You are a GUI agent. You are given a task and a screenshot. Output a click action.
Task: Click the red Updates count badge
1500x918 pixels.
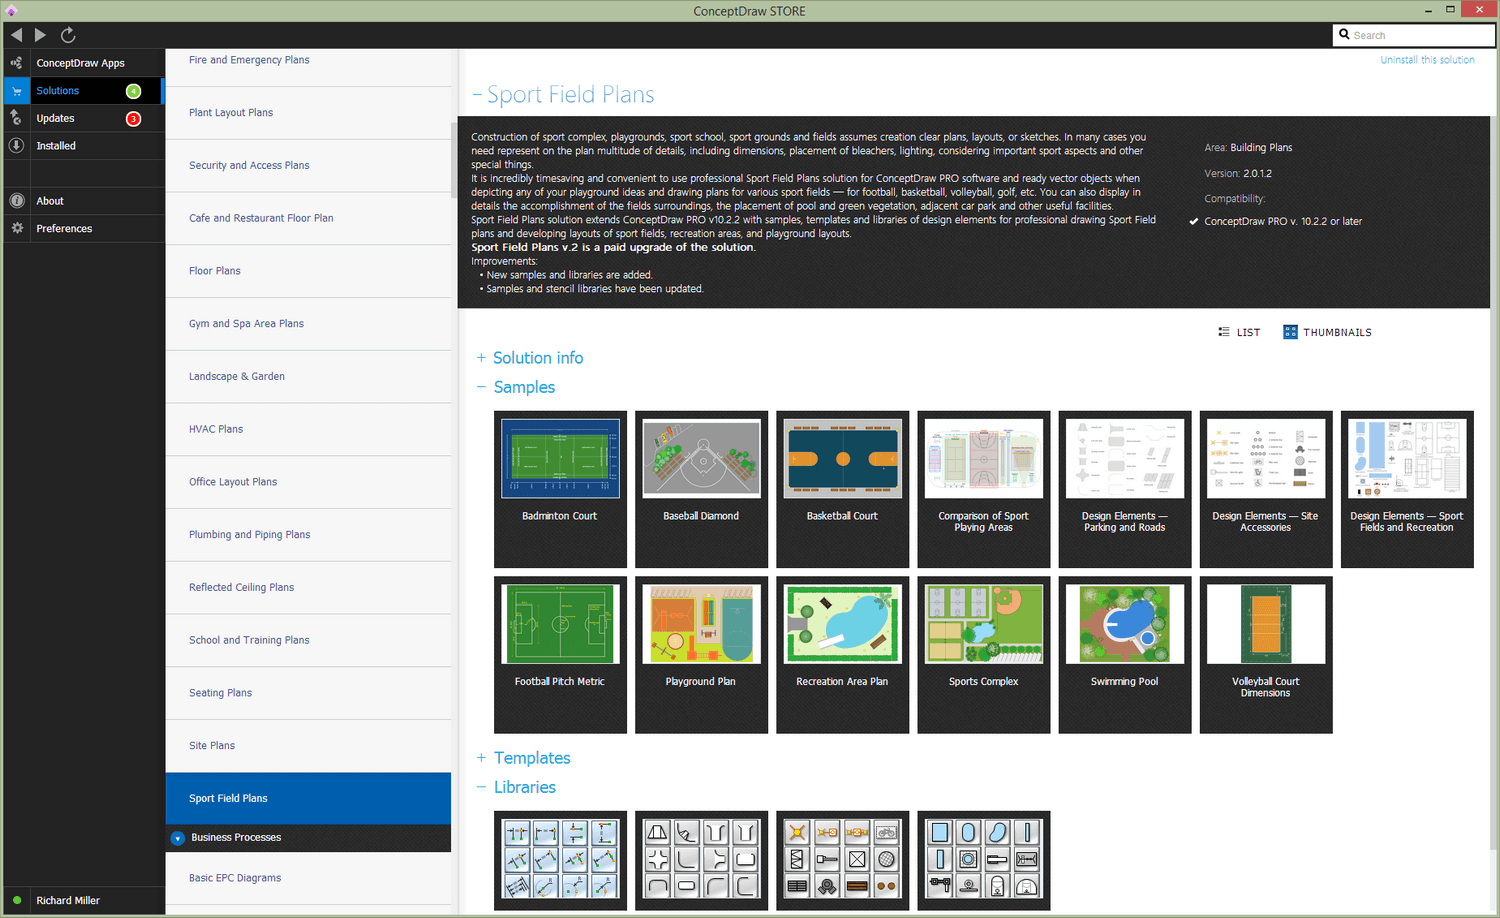[x=133, y=119]
